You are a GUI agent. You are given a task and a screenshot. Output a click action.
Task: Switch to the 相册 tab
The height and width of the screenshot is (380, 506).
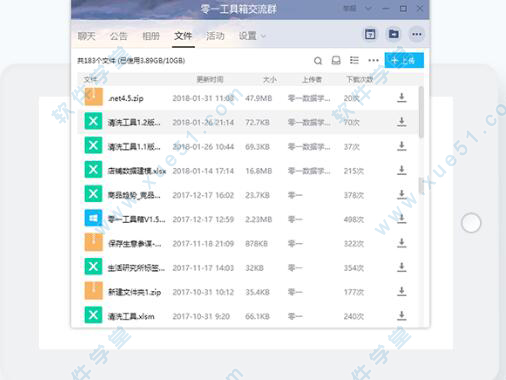coord(151,36)
